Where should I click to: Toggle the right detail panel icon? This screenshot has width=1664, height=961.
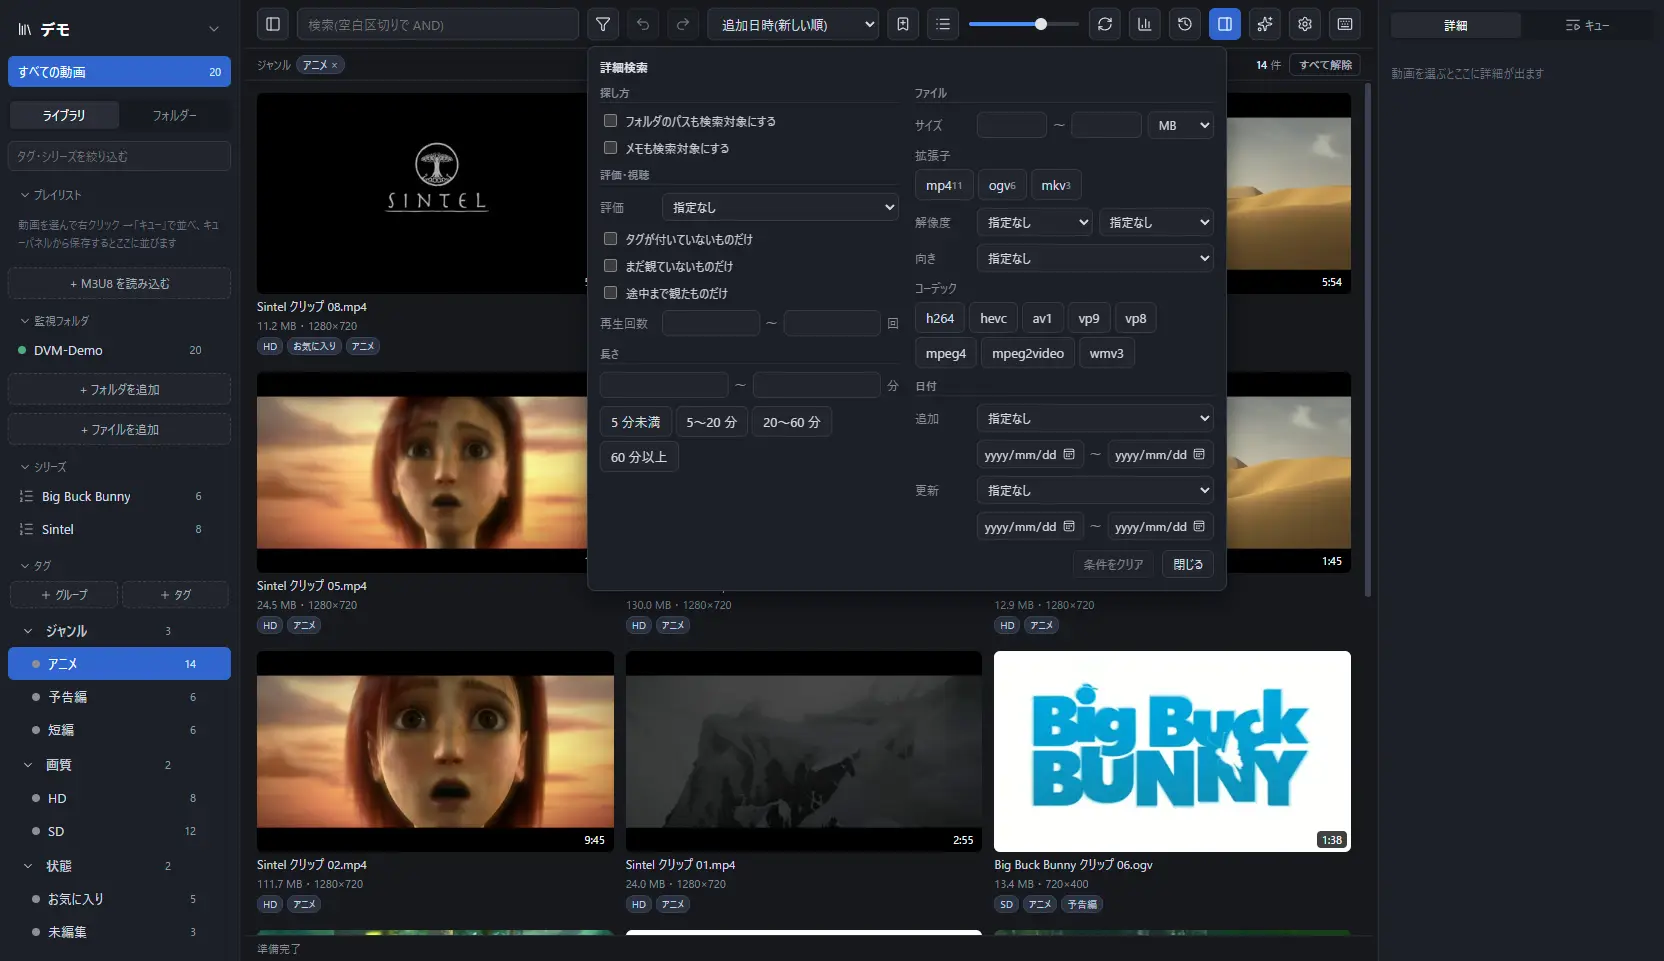click(1225, 24)
